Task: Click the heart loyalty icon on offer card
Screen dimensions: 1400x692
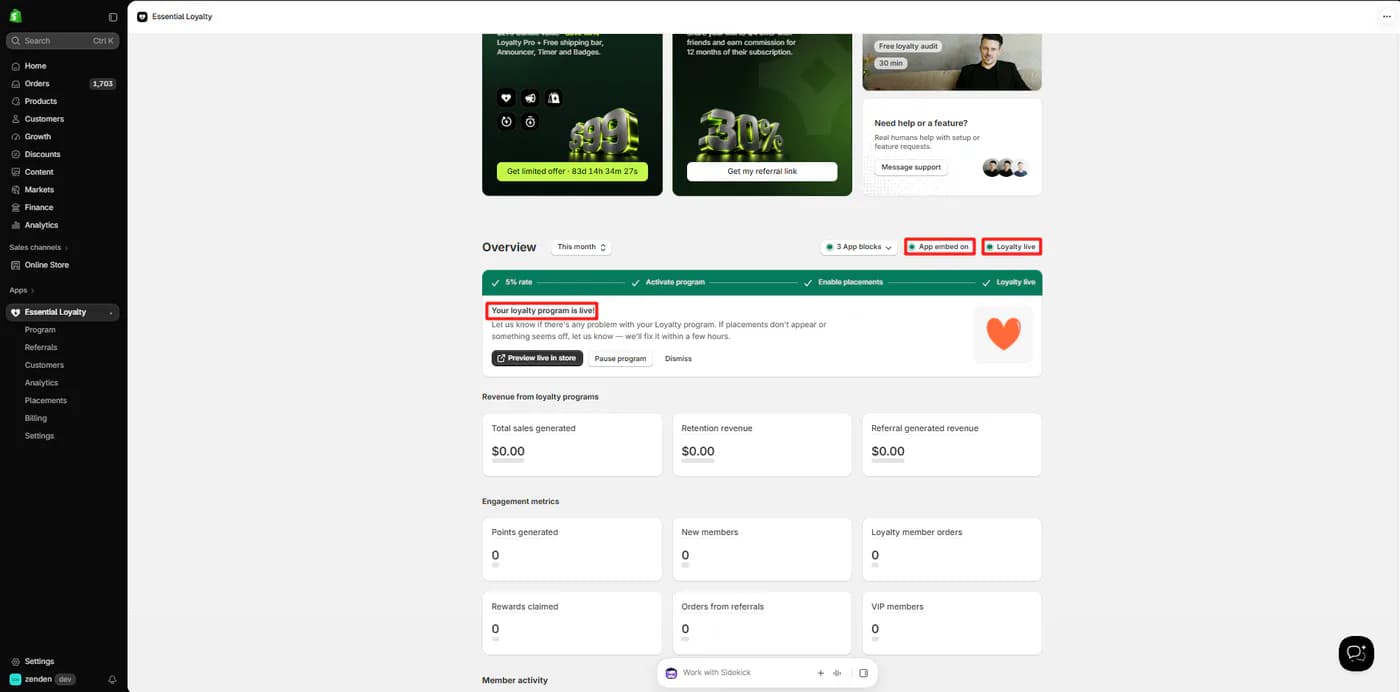Action: click(x=506, y=98)
